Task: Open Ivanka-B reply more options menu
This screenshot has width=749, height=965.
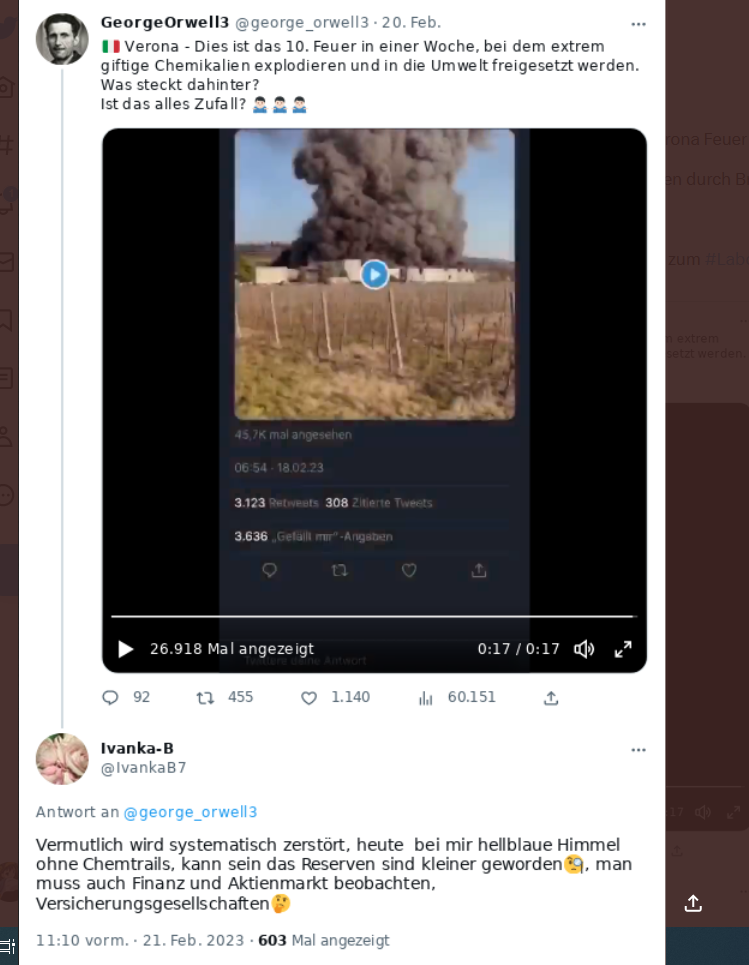Action: click(638, 750)
